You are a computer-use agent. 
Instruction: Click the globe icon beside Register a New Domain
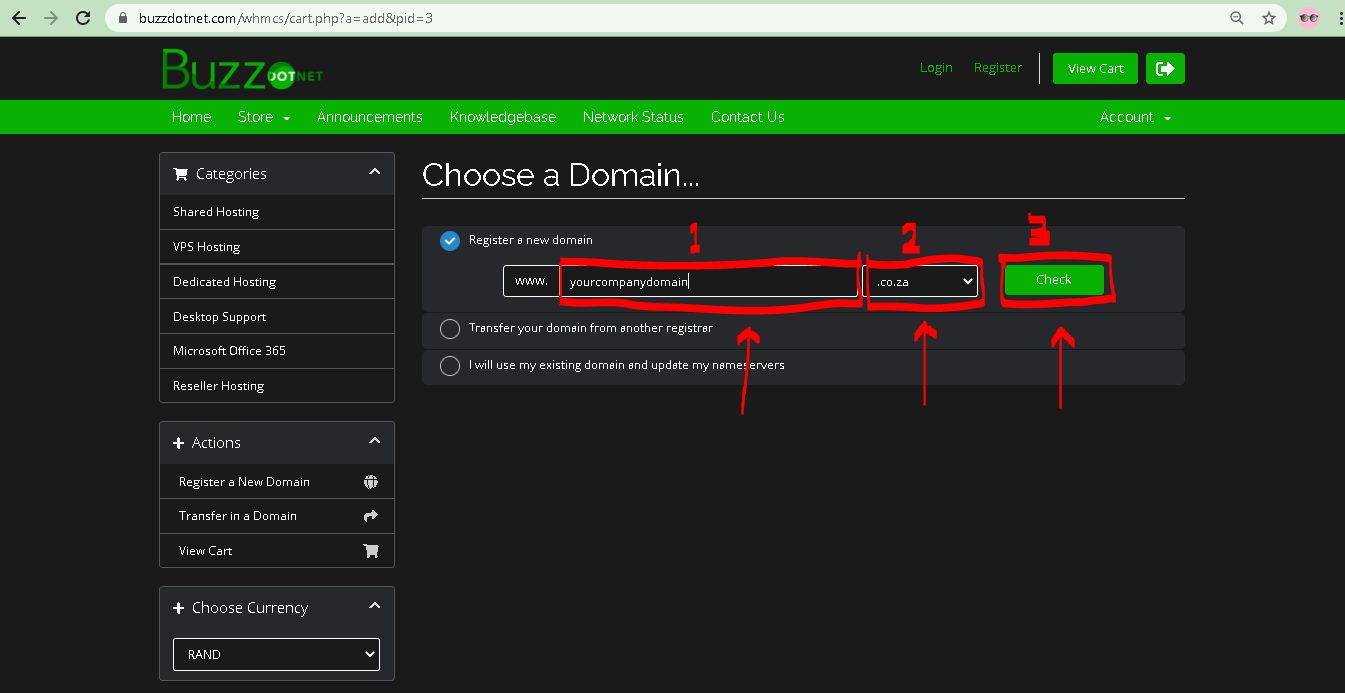371,482
